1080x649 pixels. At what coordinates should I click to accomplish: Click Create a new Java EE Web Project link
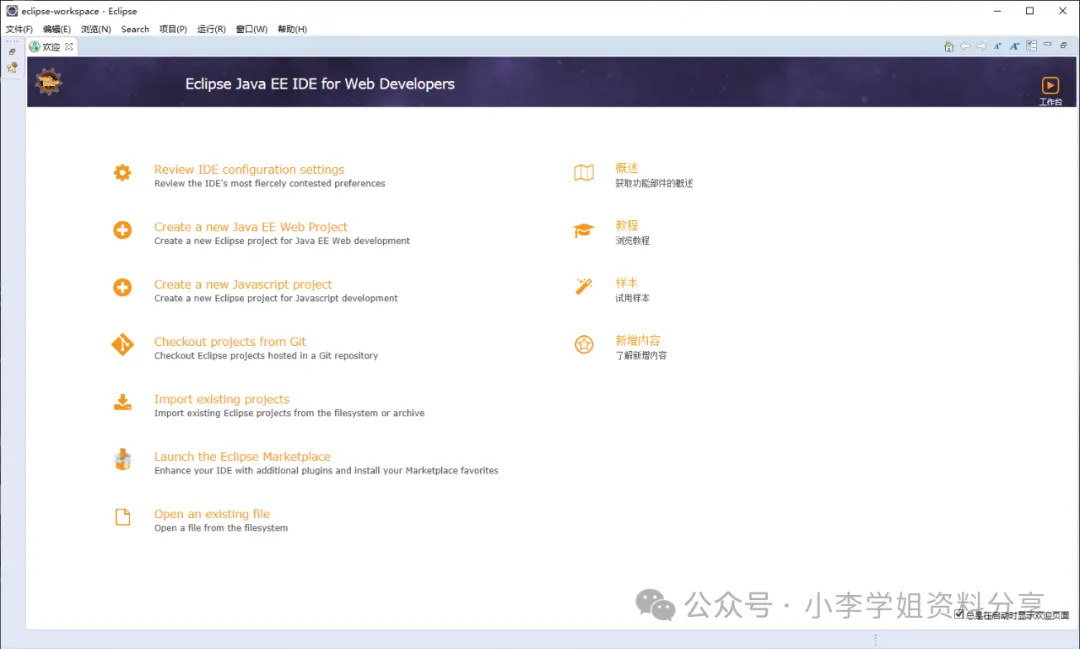tap(251, 227)
